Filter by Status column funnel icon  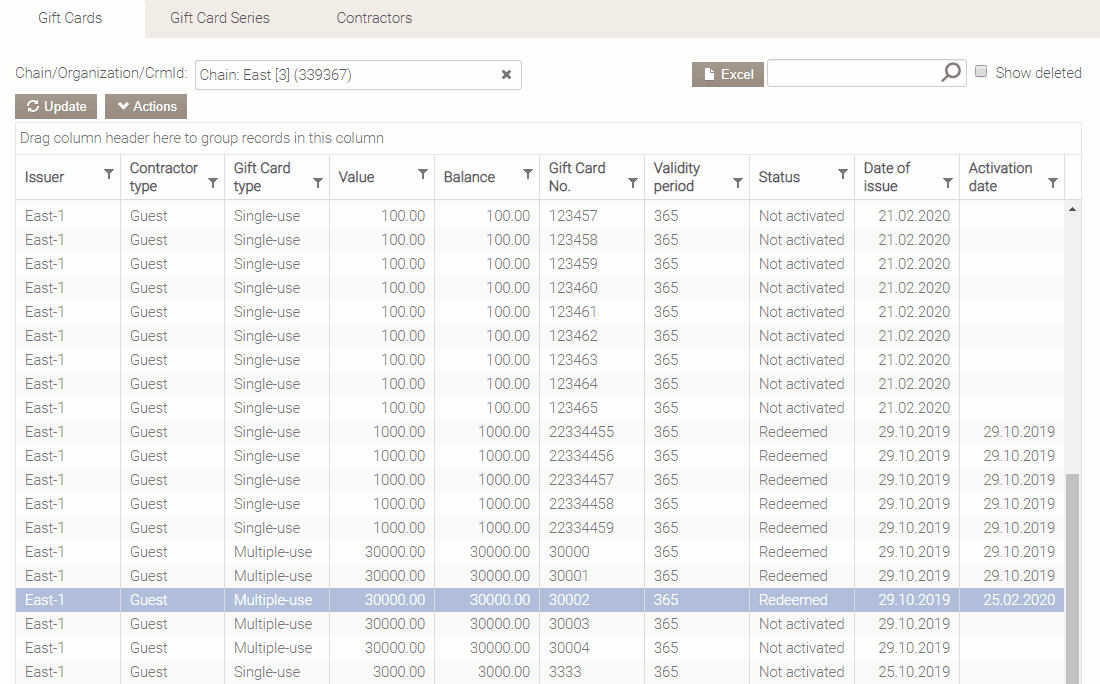pos(843,175)
